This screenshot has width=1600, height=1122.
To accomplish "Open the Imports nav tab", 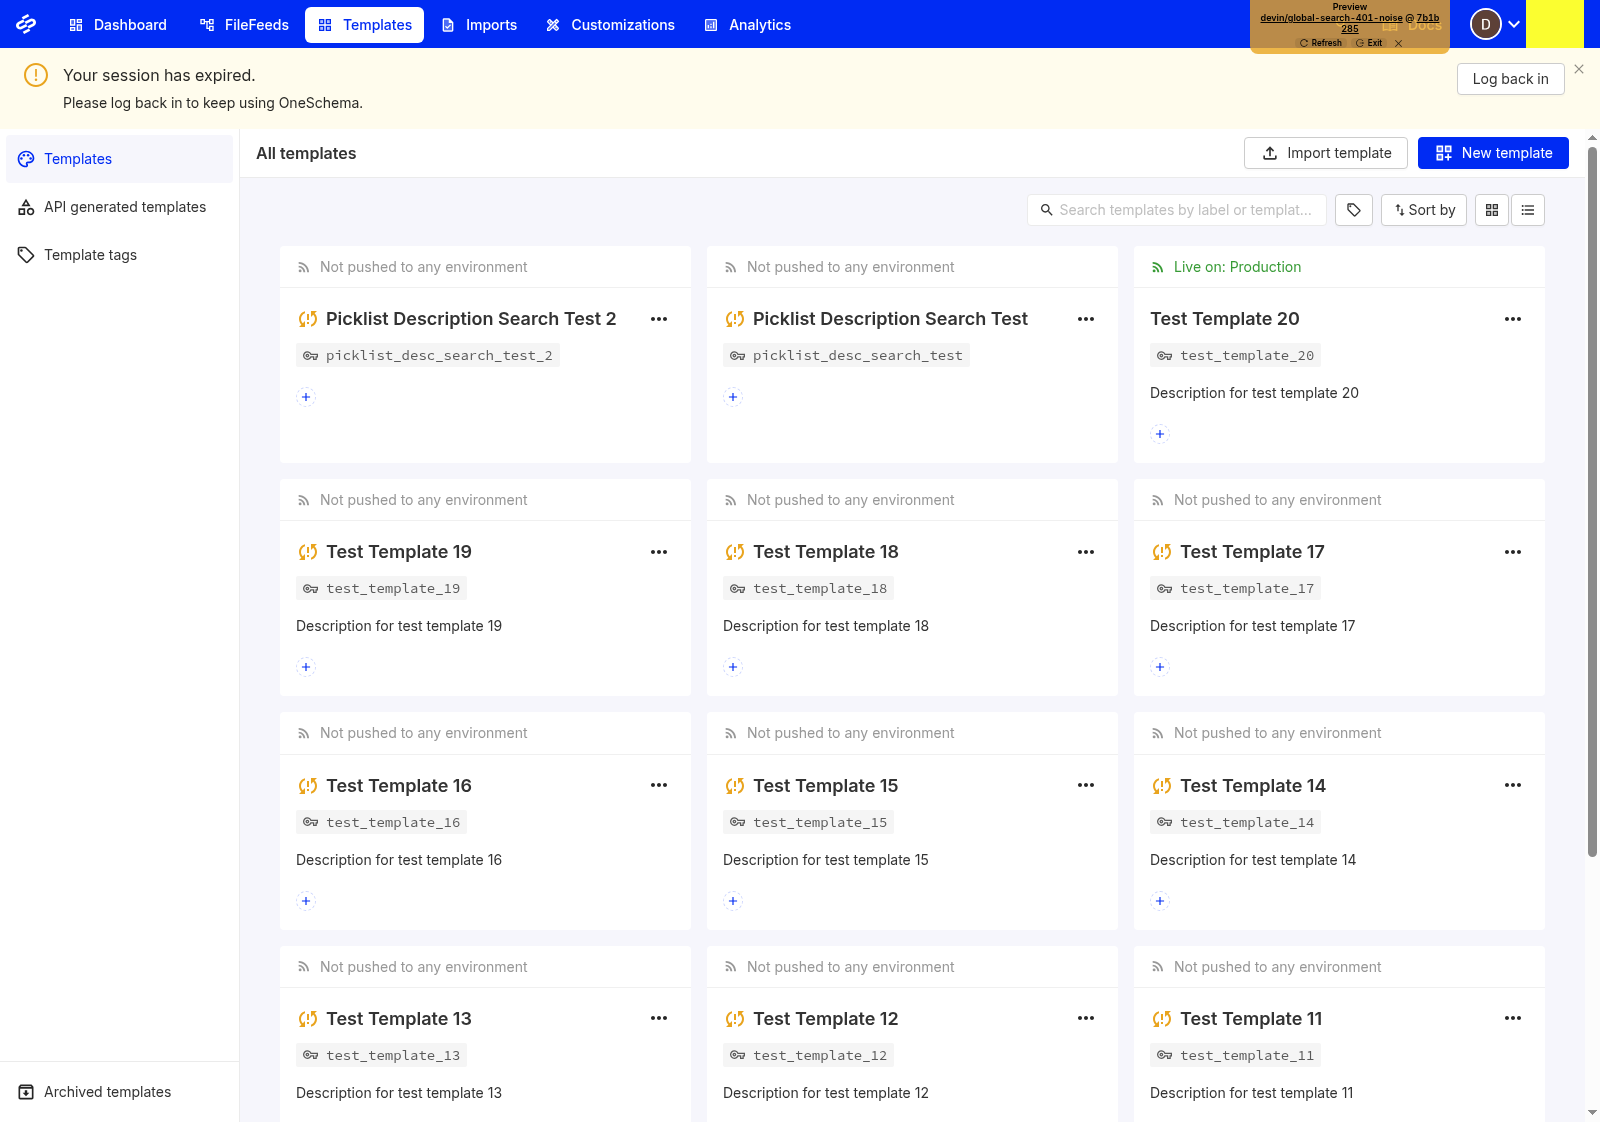I will [479, 25].
